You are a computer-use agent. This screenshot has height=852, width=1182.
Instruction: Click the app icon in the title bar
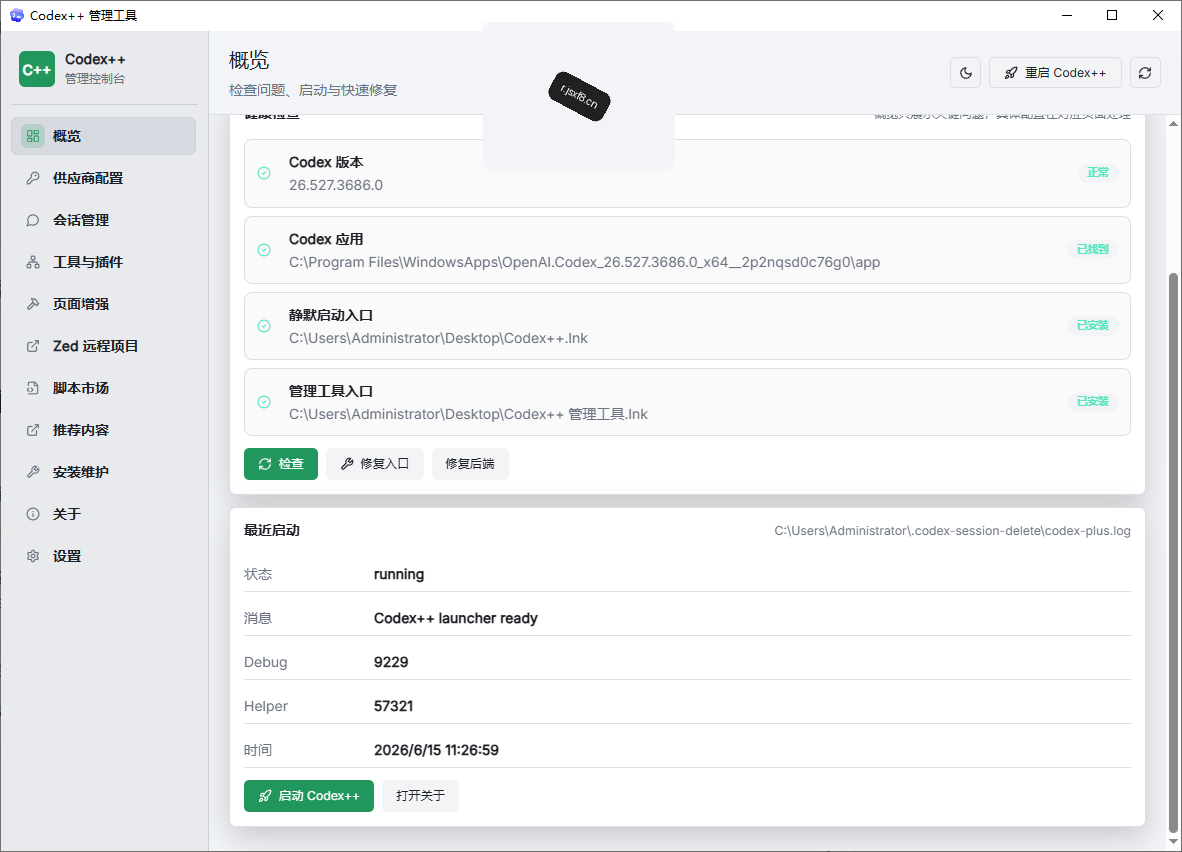tap(16, 15)
